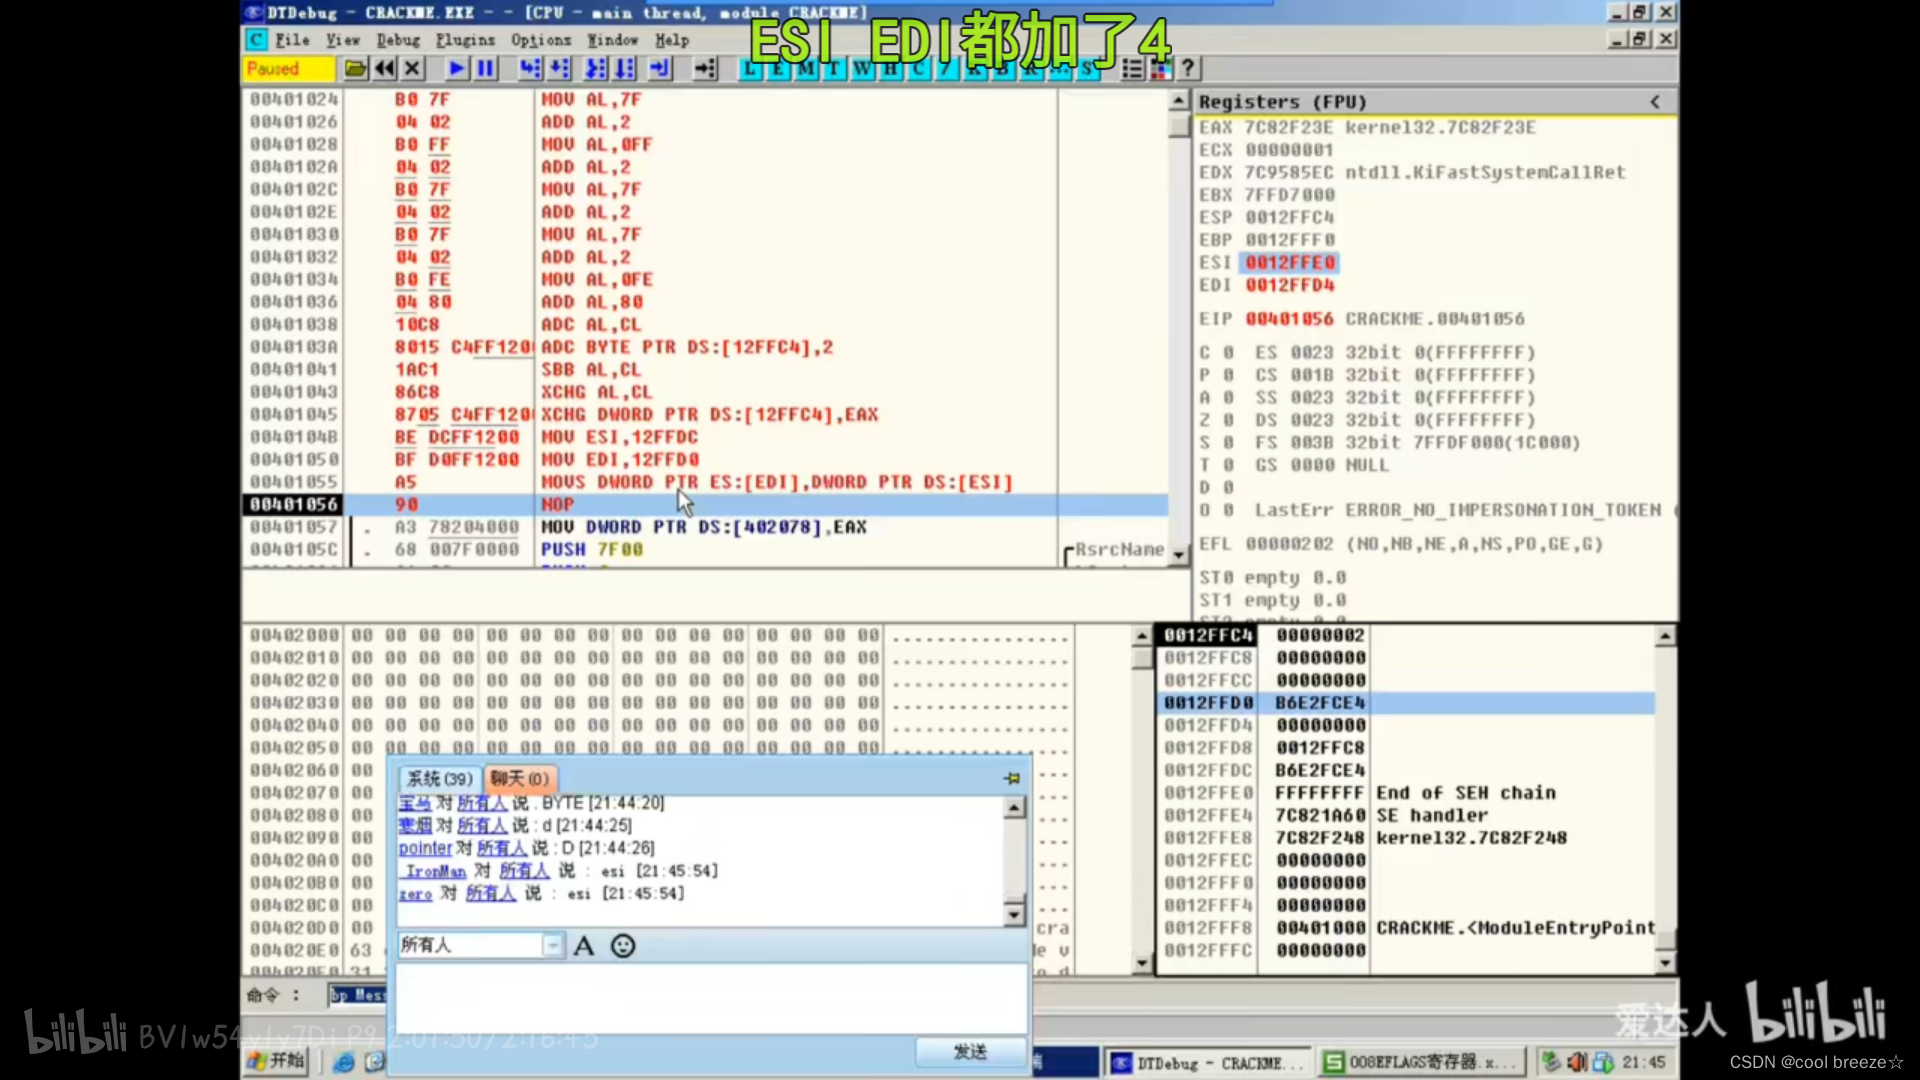Screen dimensions: 1920x1080
Task: Open the View menu
Action: pyautogui.click(x=343, y=40)
